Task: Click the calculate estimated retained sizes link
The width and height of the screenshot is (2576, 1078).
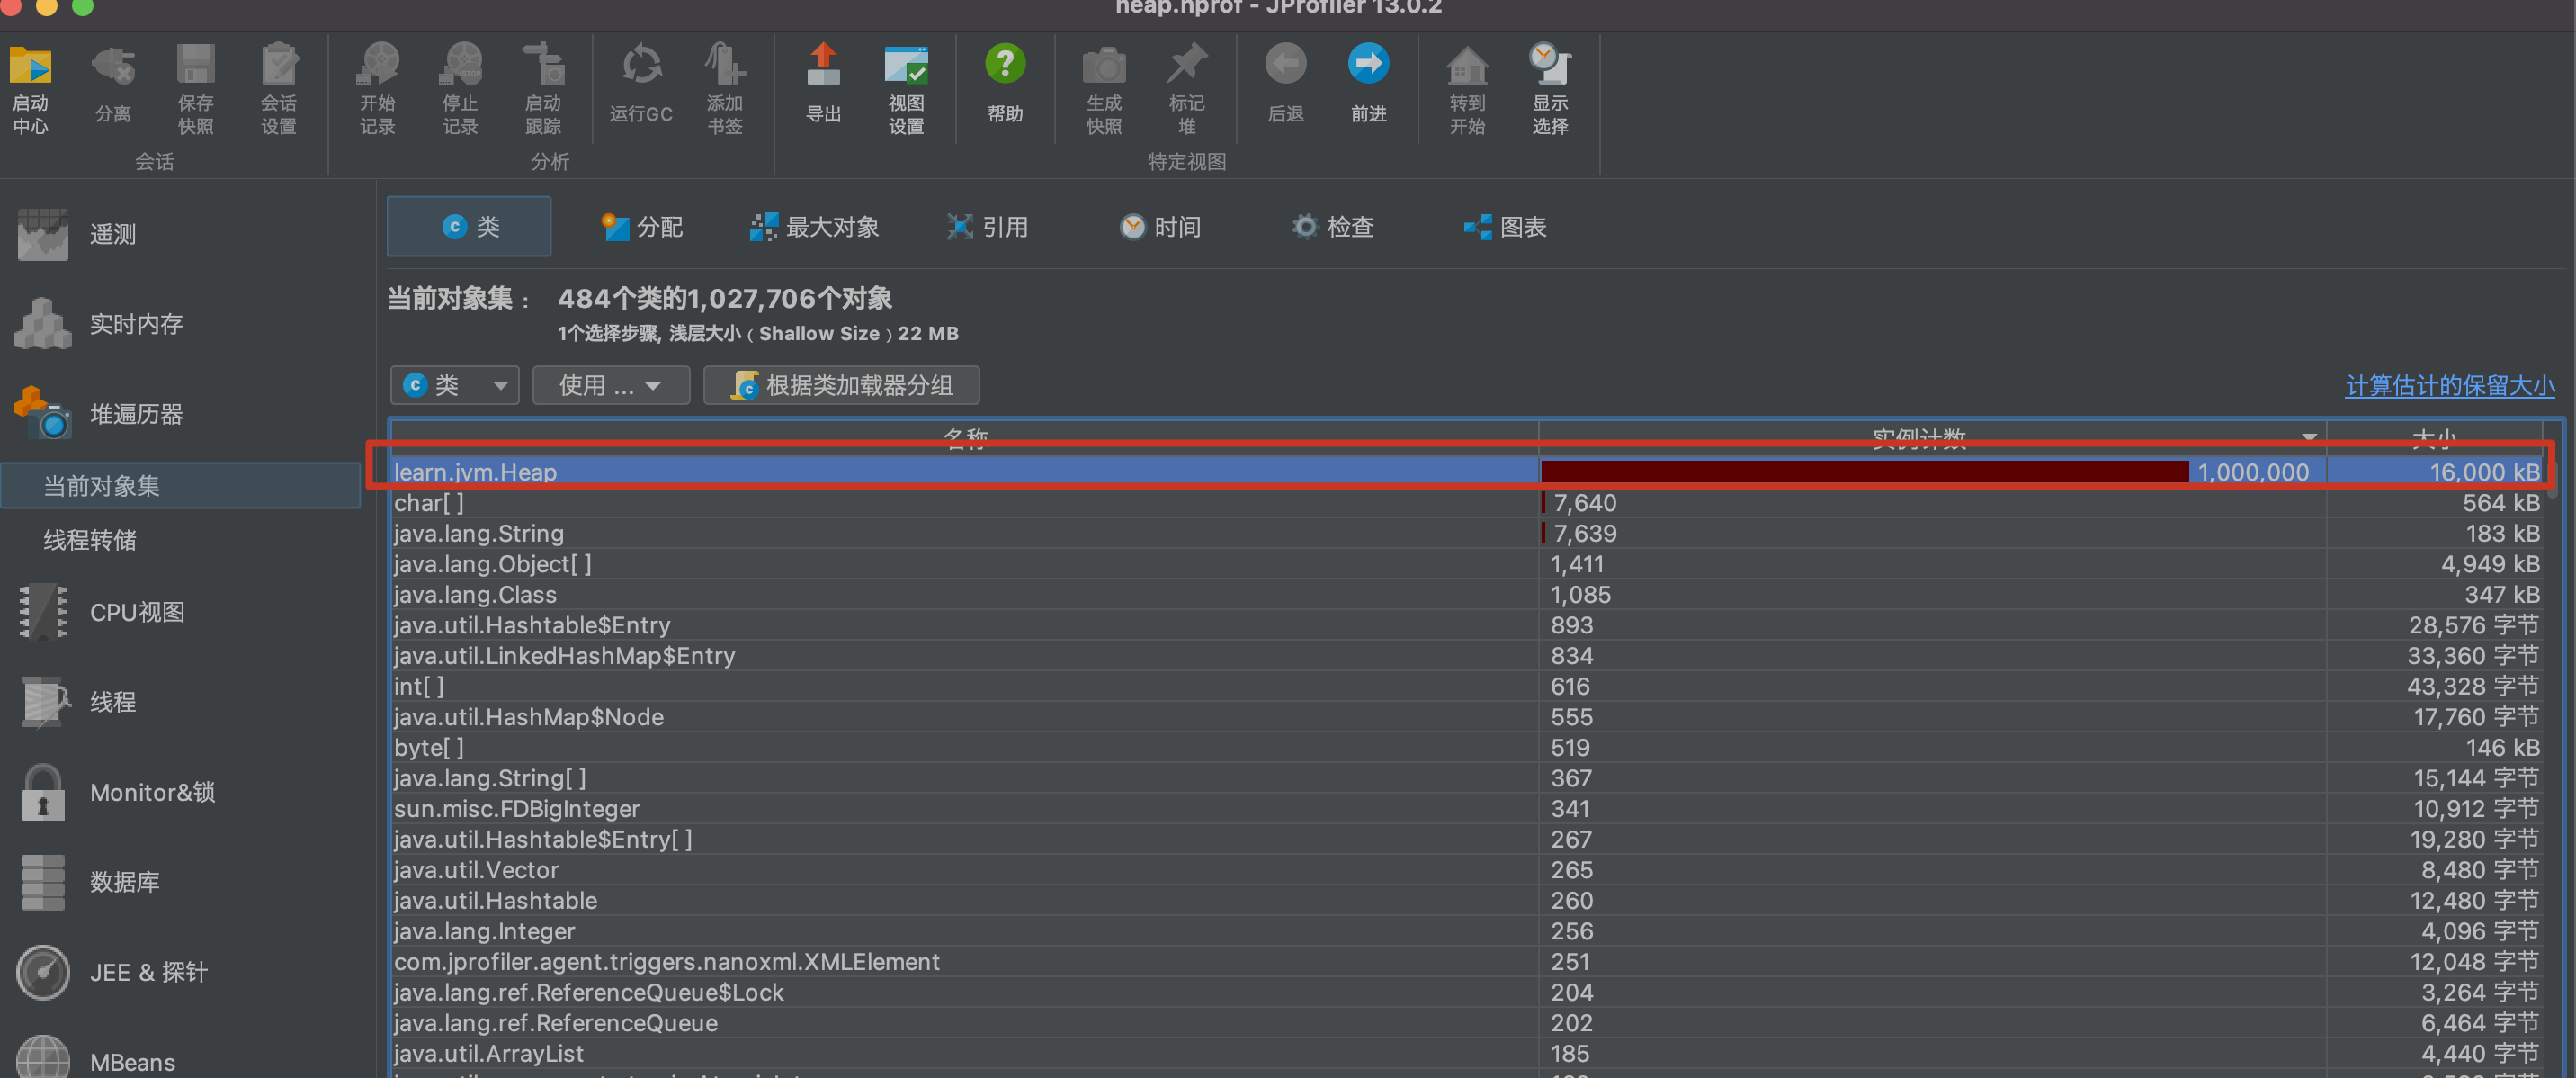Action: tap(2449, 385)
